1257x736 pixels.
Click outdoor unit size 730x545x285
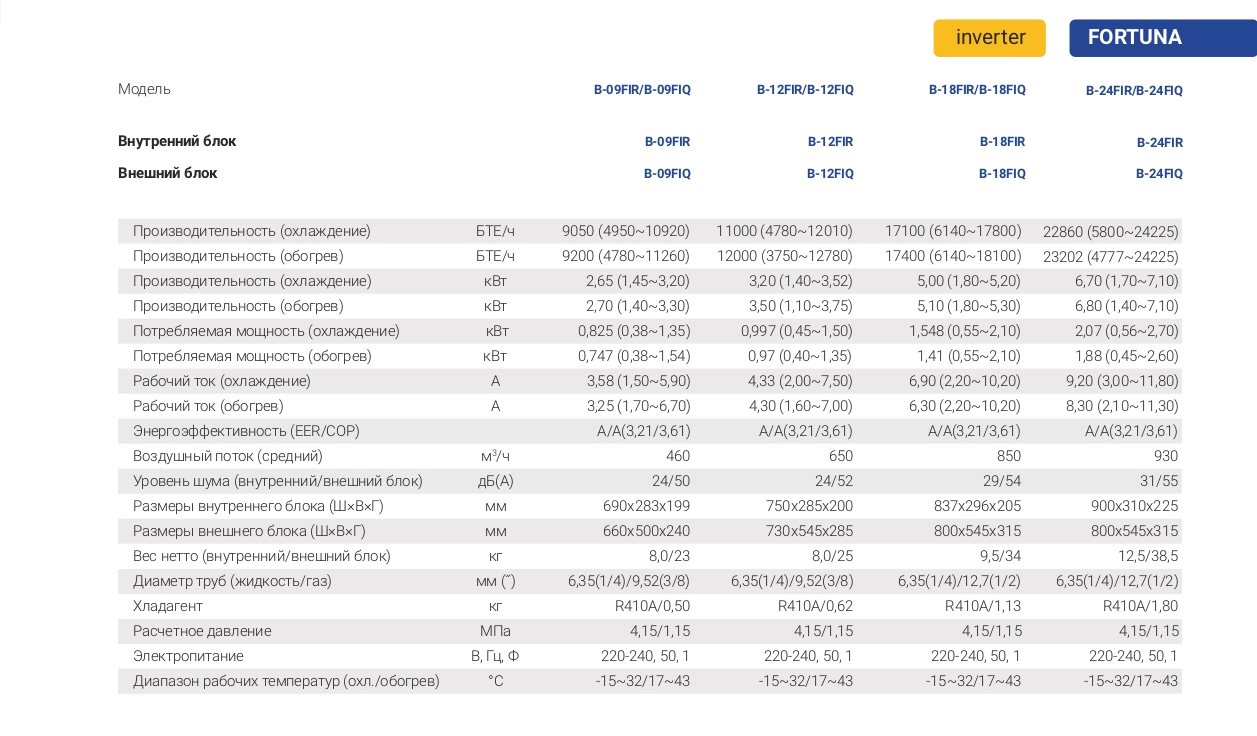pos(809,531)
